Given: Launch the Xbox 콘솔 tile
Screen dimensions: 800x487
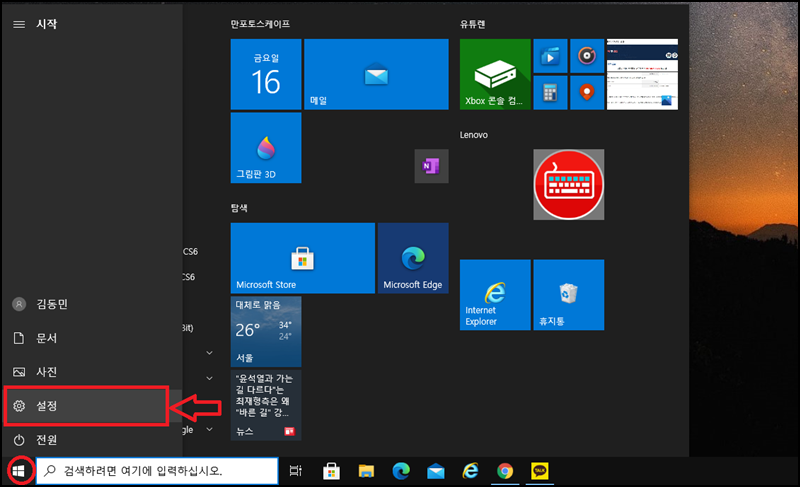Looking at the screenshot, I should [x=495, y=74].
